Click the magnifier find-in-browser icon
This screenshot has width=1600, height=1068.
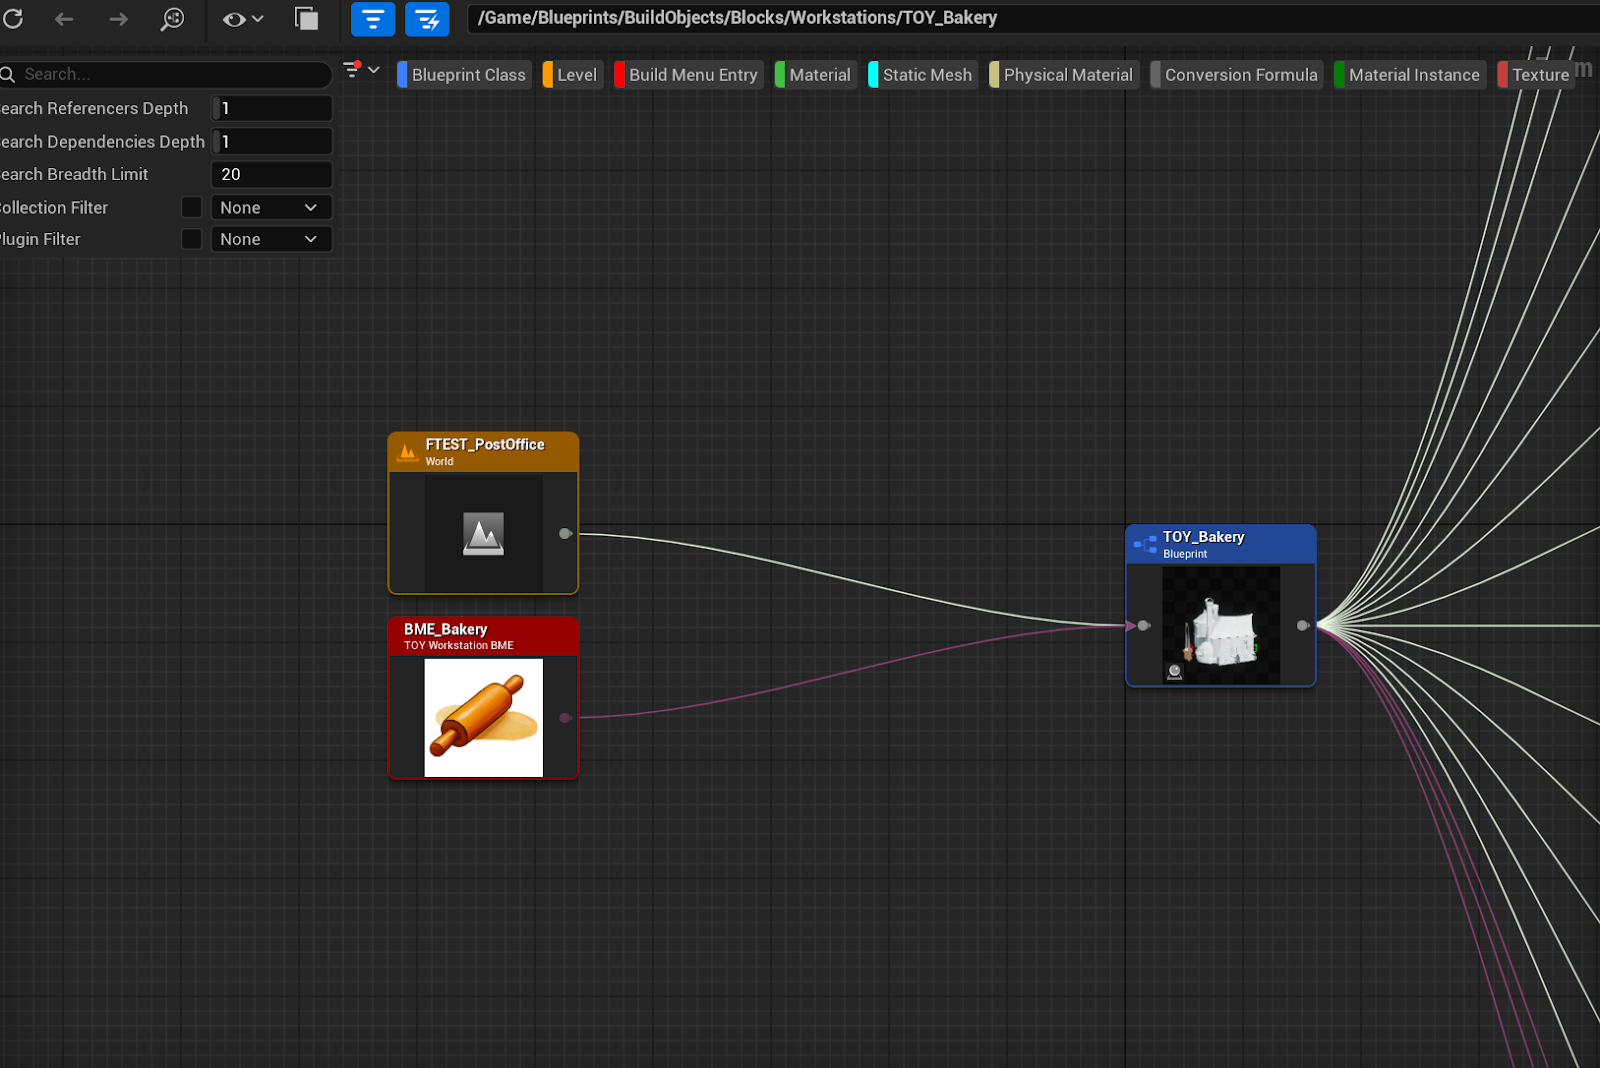tap(173, 19)
